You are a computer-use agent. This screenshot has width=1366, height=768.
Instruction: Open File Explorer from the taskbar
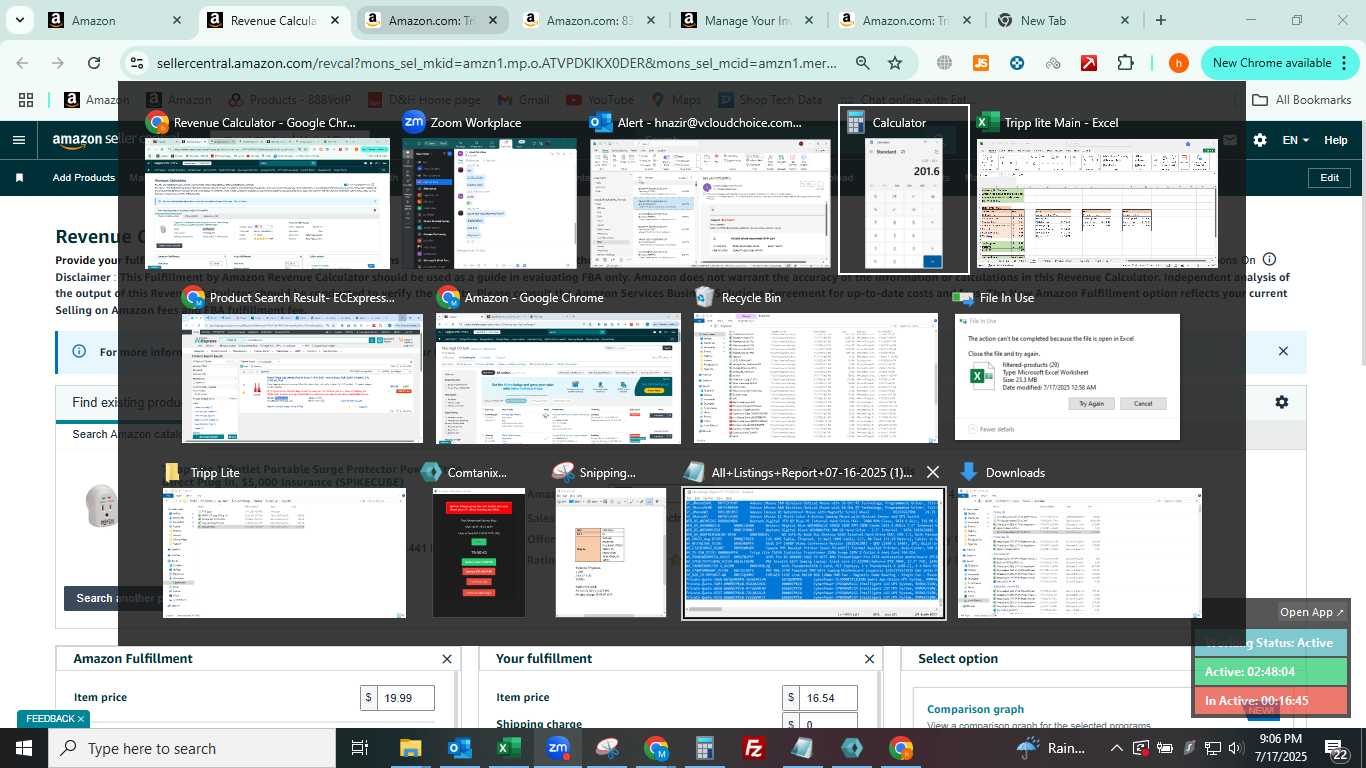coord(410,748)
